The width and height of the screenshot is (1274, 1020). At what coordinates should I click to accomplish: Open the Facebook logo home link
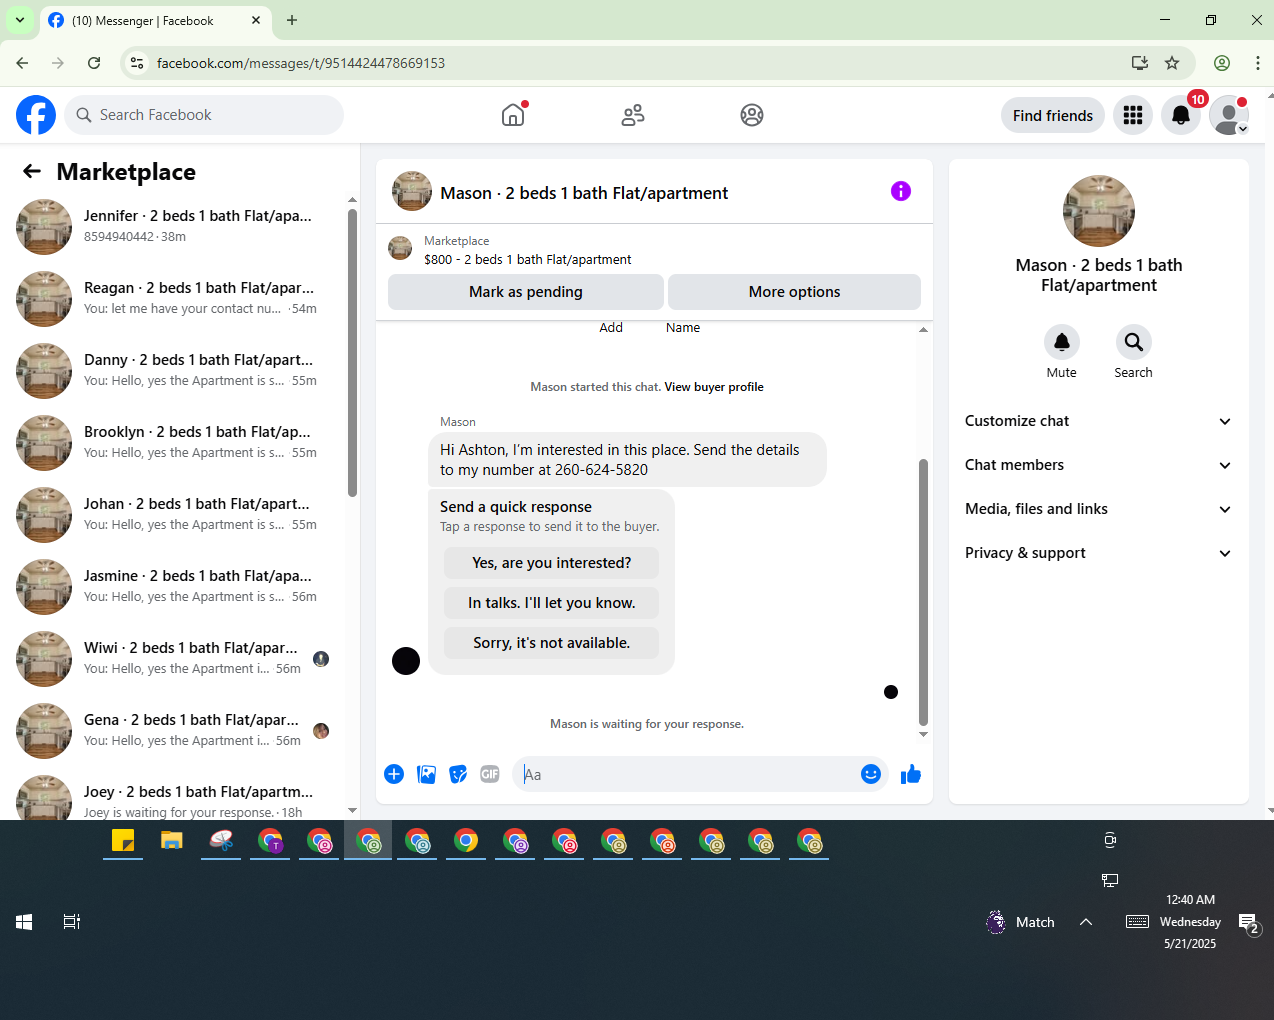click(36, 115)
